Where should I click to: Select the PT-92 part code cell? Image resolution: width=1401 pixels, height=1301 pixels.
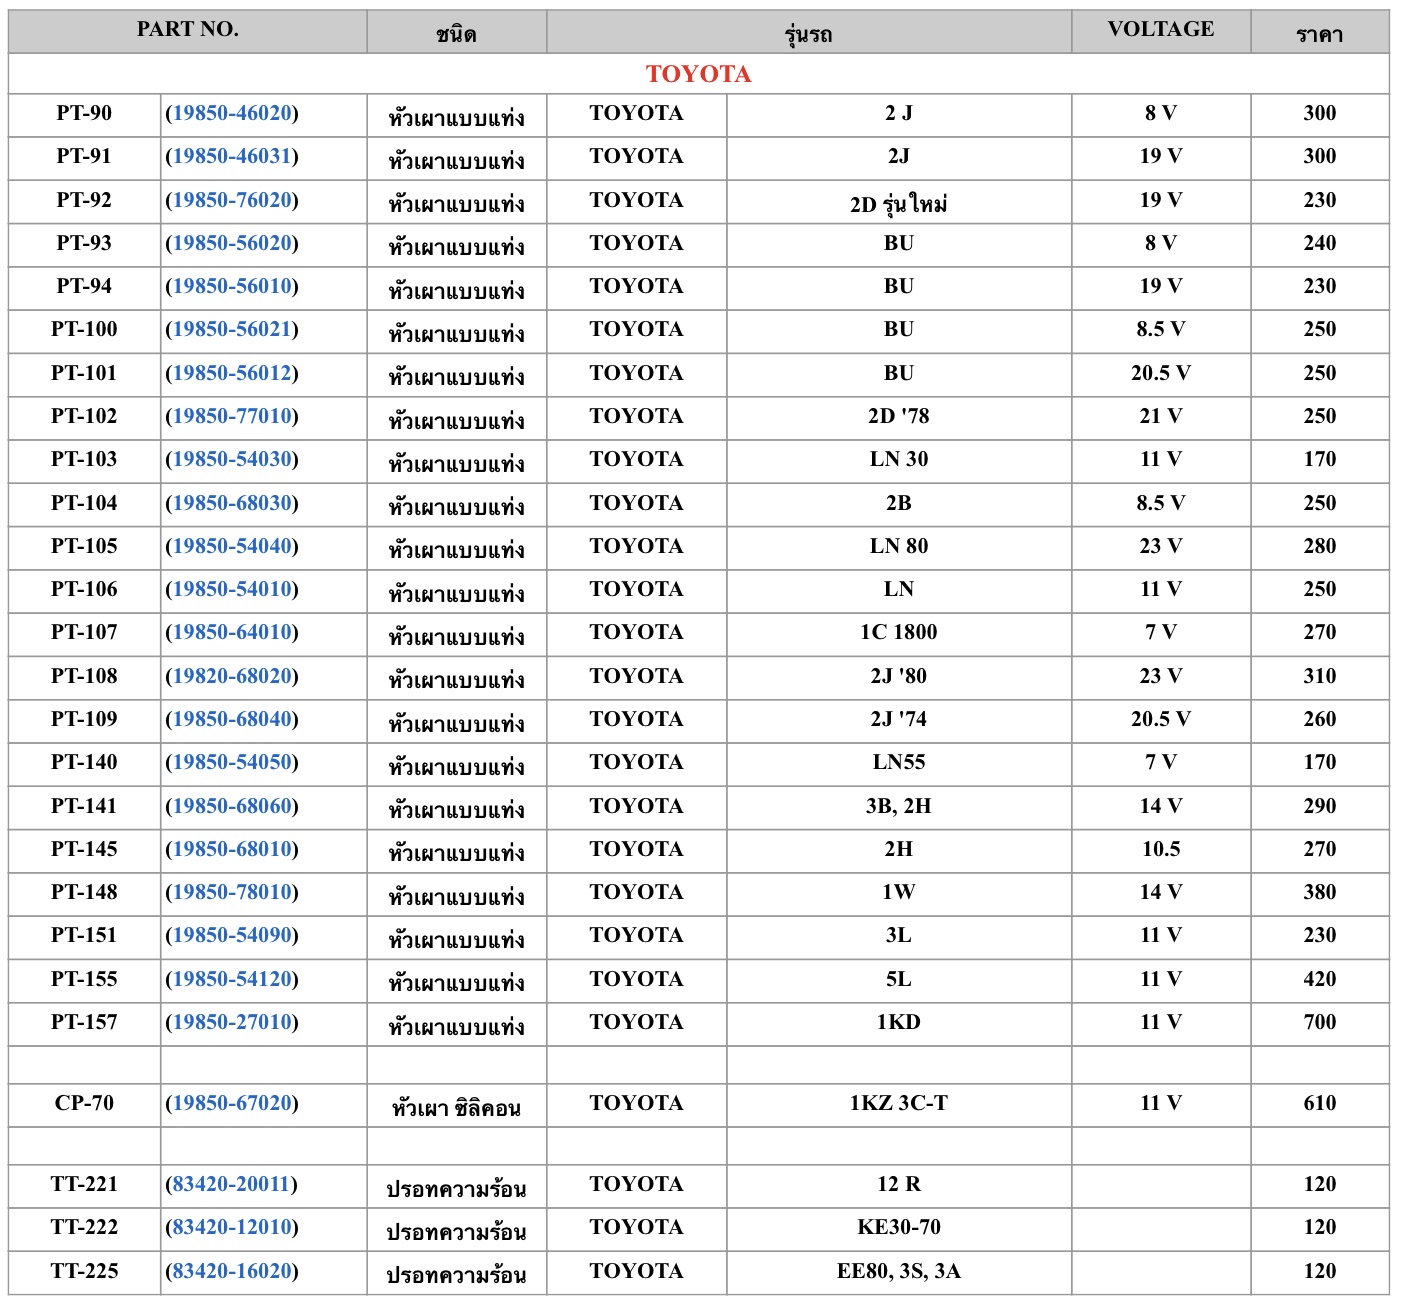coord(84,200)
